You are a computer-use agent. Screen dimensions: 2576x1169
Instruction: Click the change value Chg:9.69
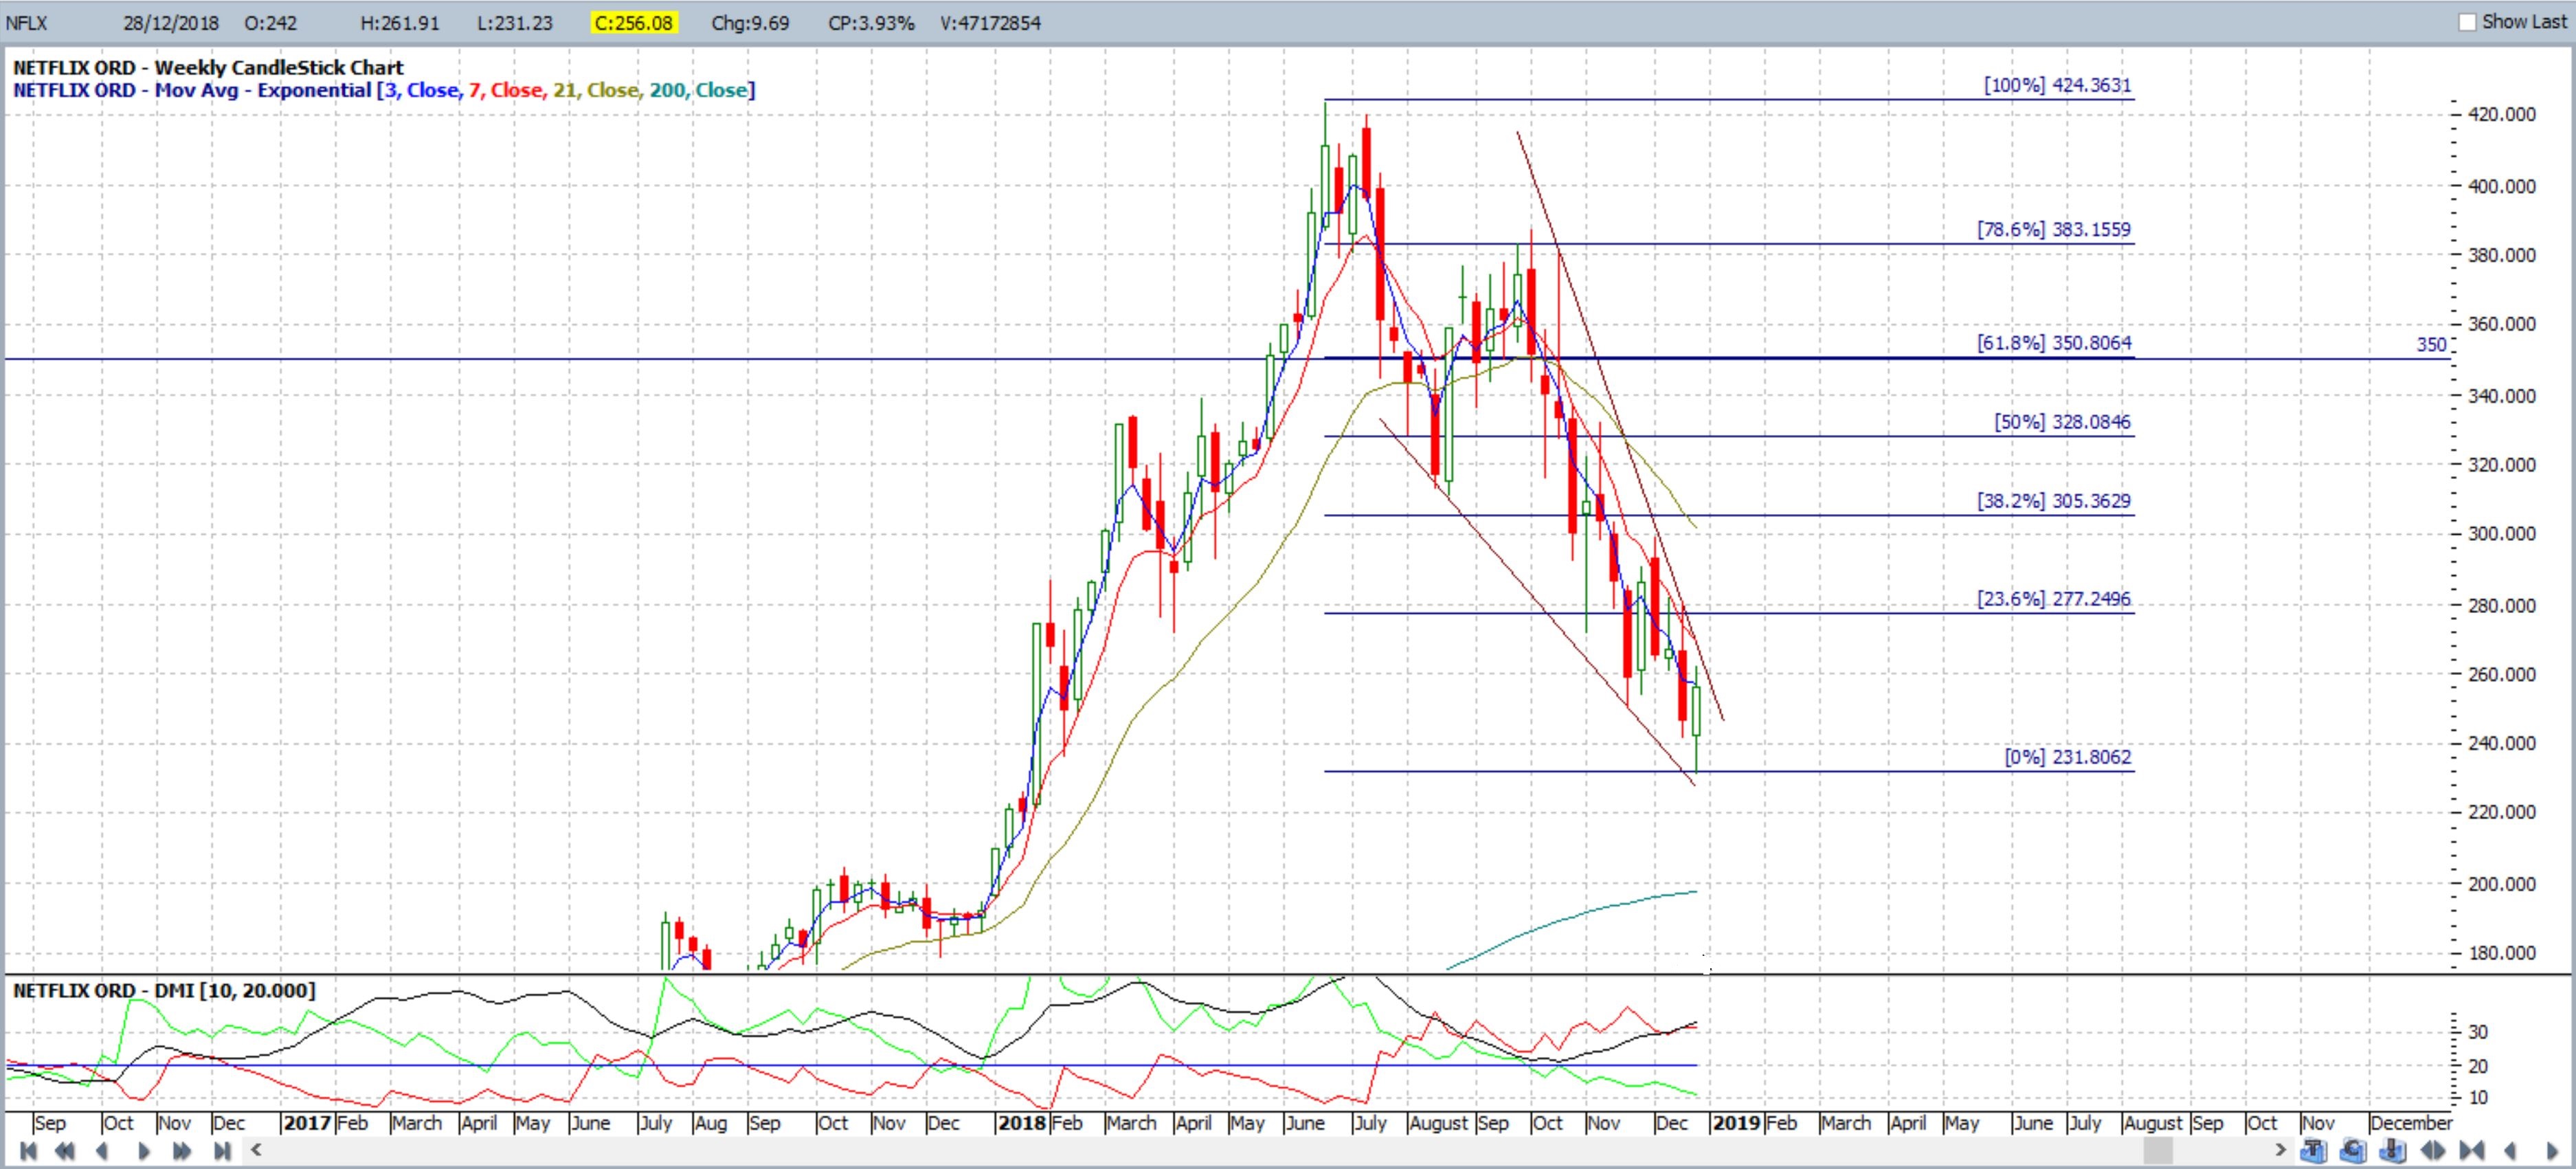750,23
